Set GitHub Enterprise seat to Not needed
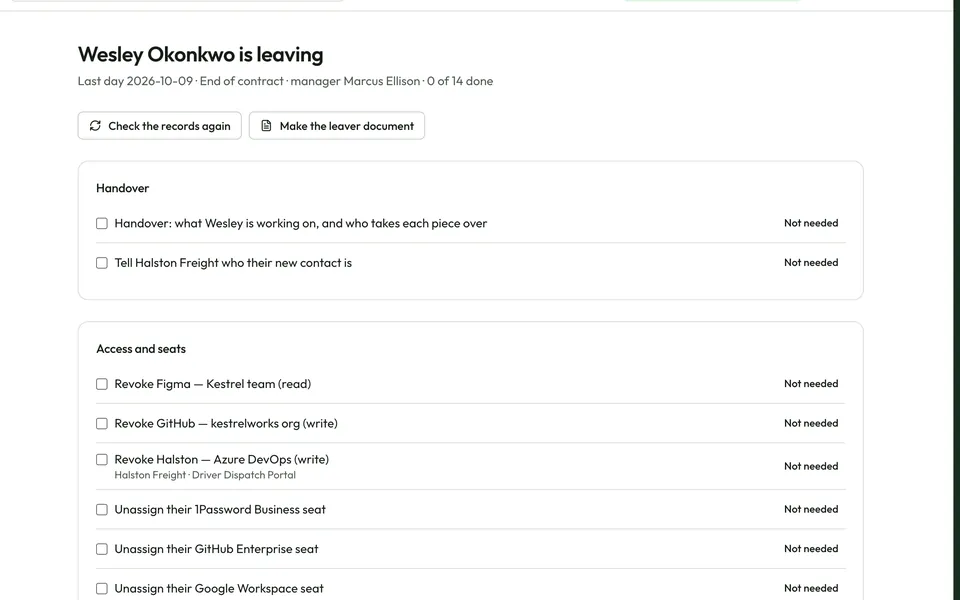960x600 pixels. 811,549
